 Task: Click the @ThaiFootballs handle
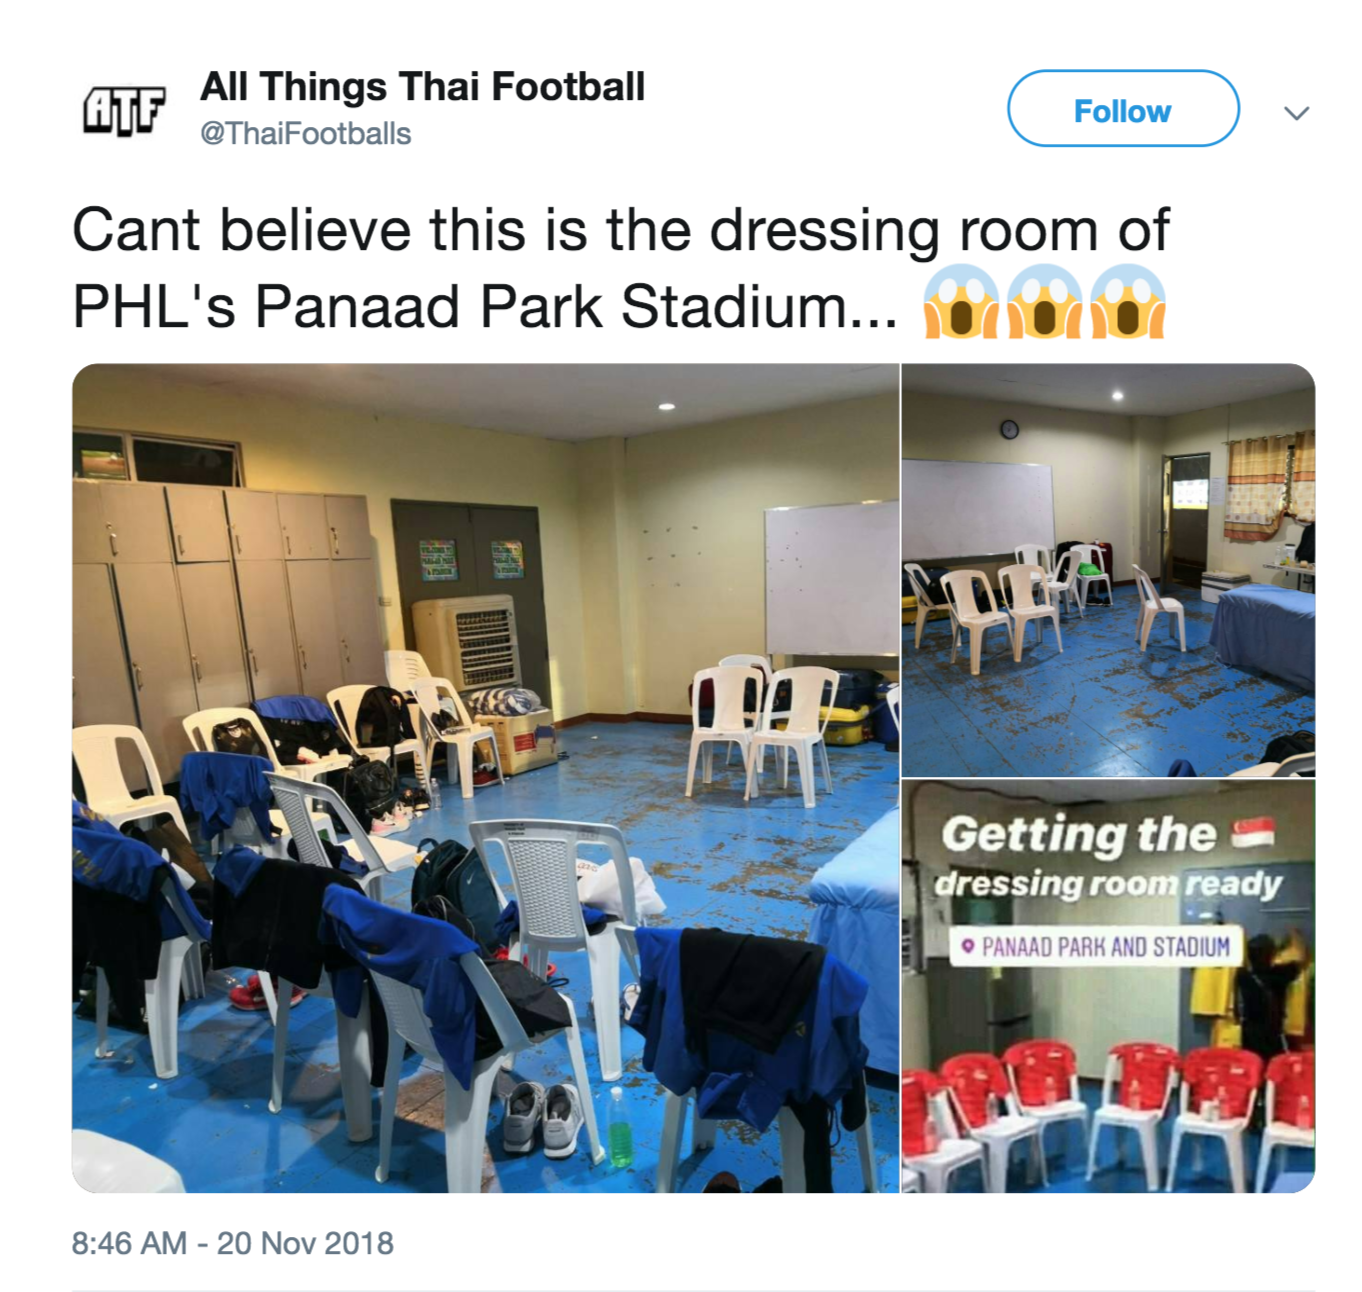click(x=305, y=131)
